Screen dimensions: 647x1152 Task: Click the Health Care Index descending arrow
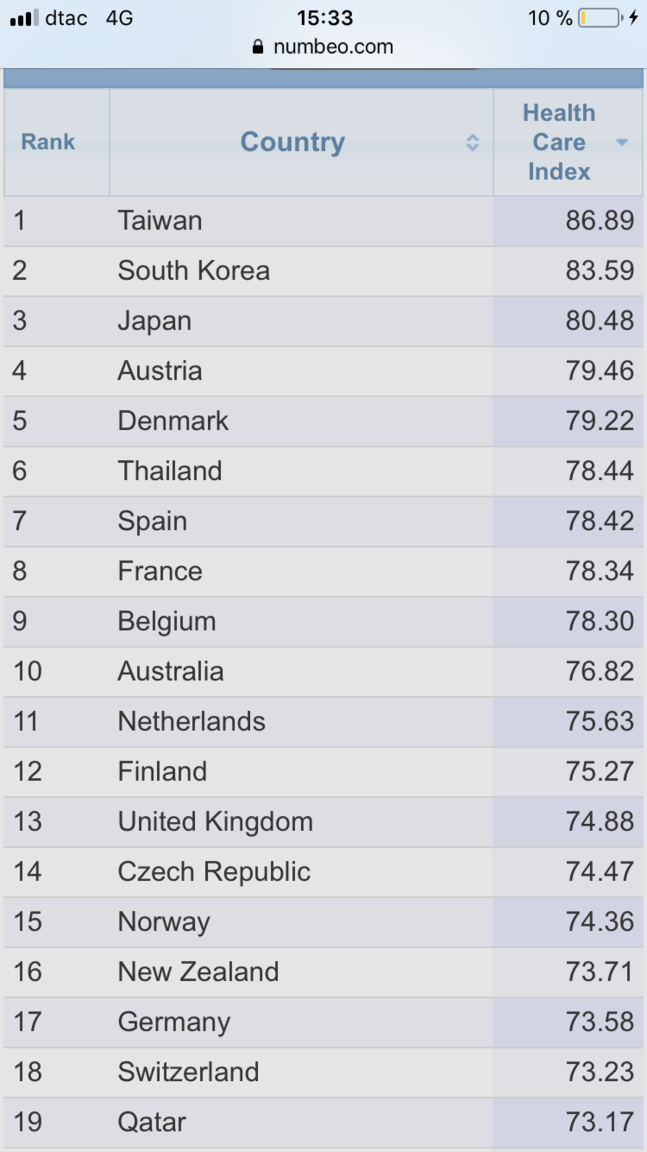(x=621, y=143)
